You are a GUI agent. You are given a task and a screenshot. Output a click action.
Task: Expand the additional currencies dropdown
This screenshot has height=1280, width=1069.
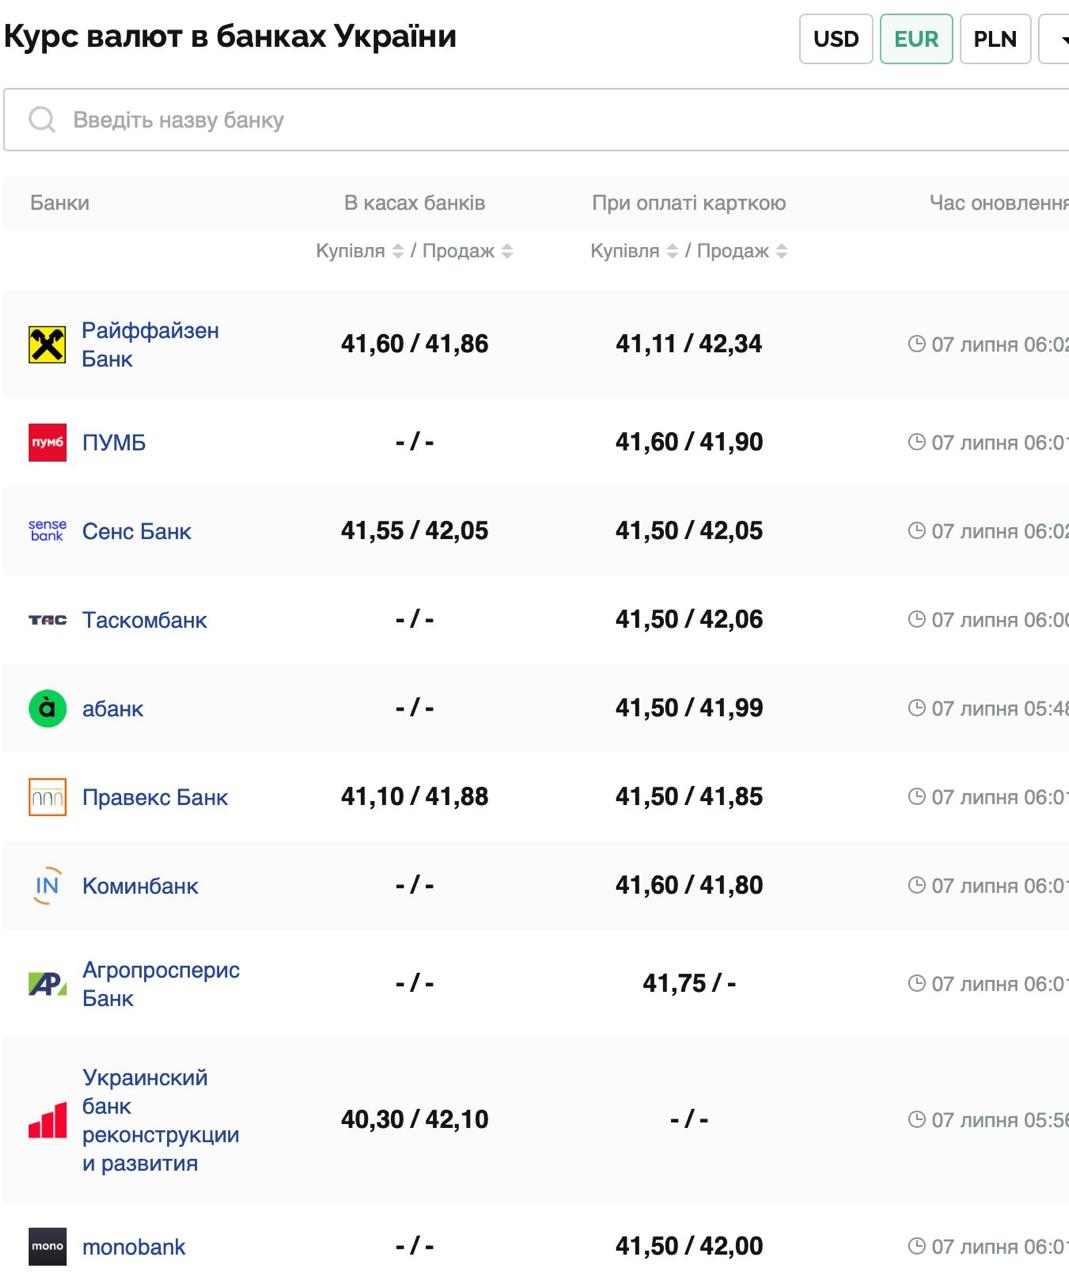tap(1058, 39)
